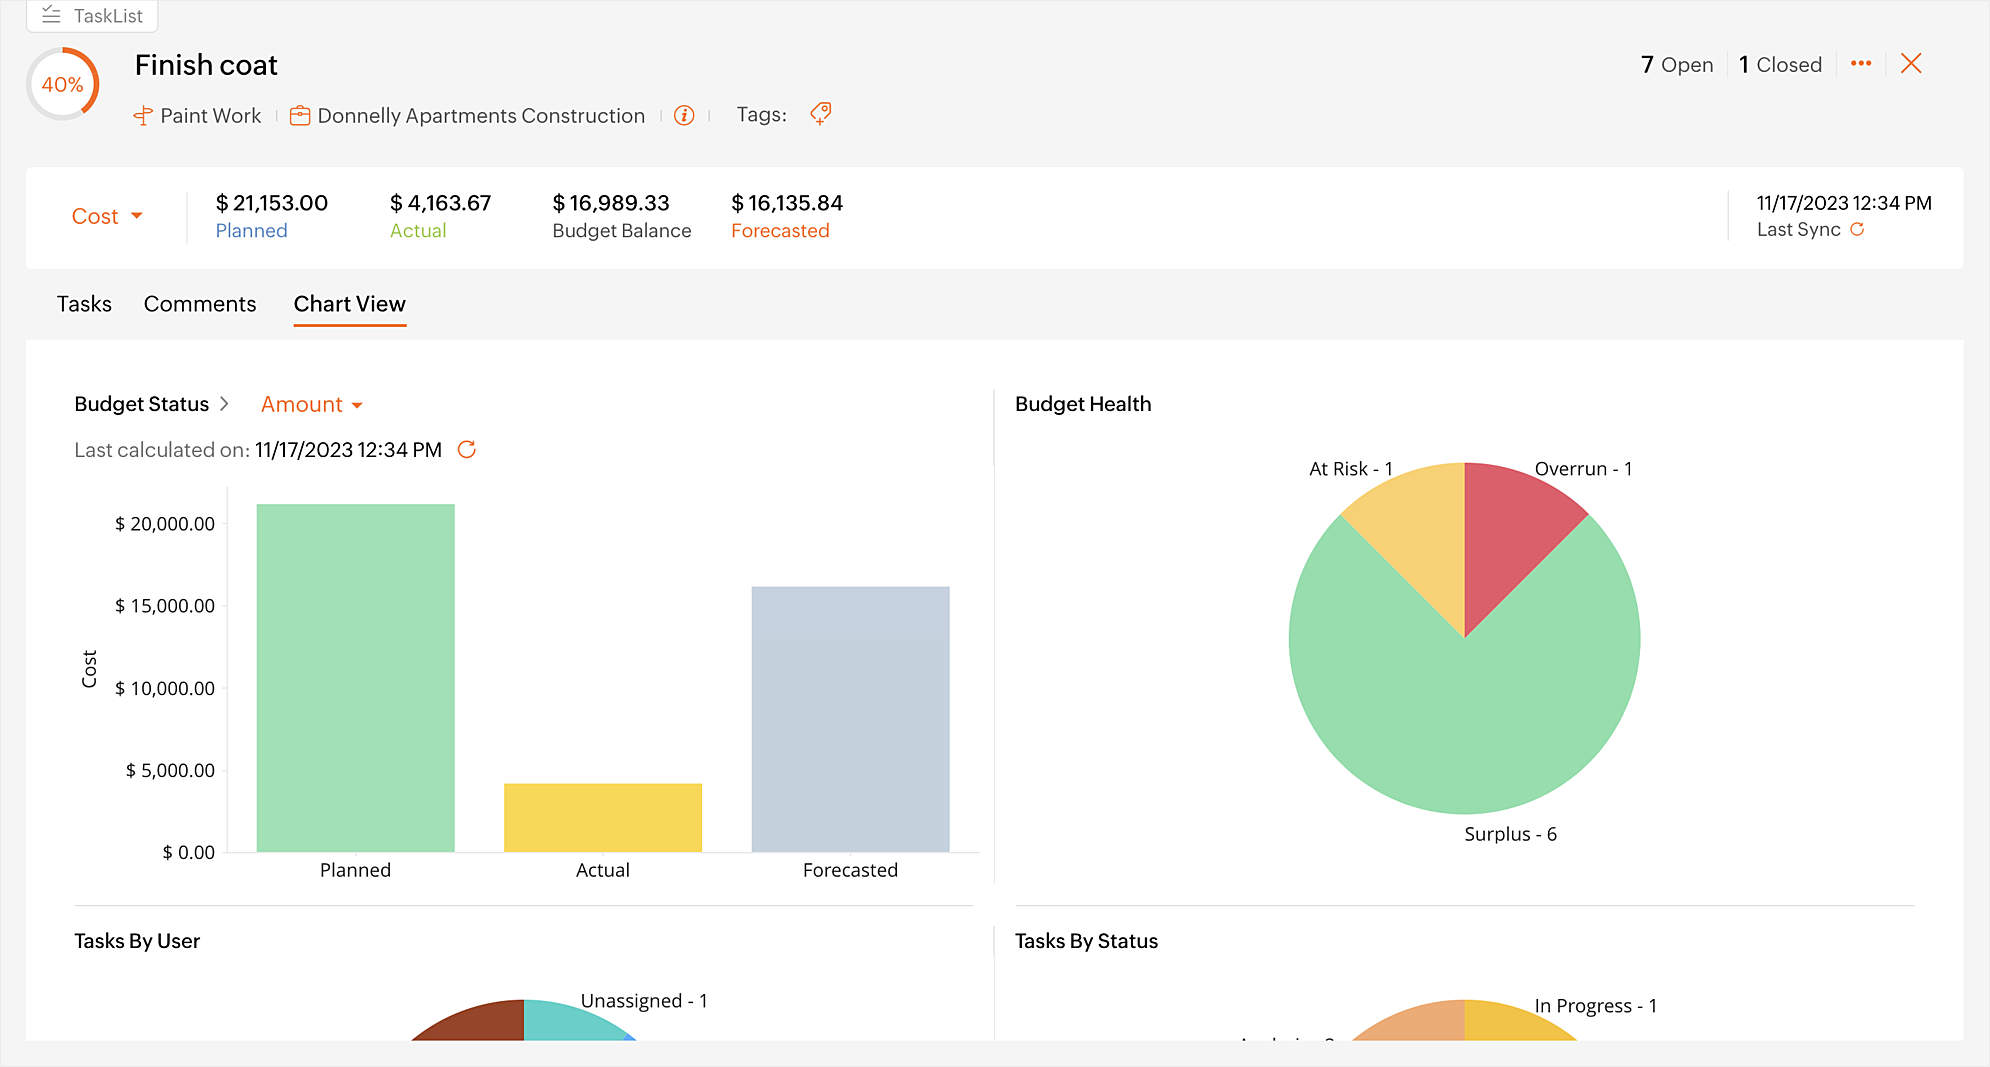Open the Cost dropdown
The width and height of the screenshot is (1990, 1067).
pyautogui.click(x=107, y=216)
